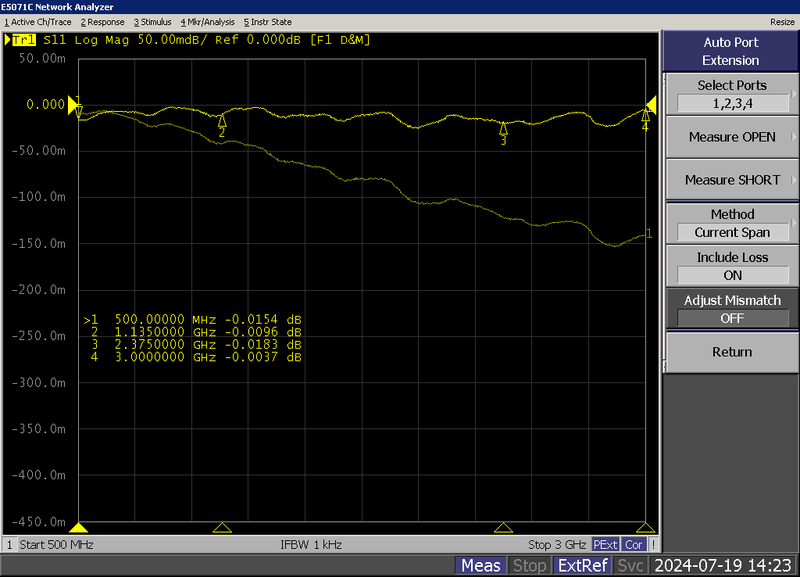
Task: Click the Start 500 MHz field
Action: [x=60, y=544]
